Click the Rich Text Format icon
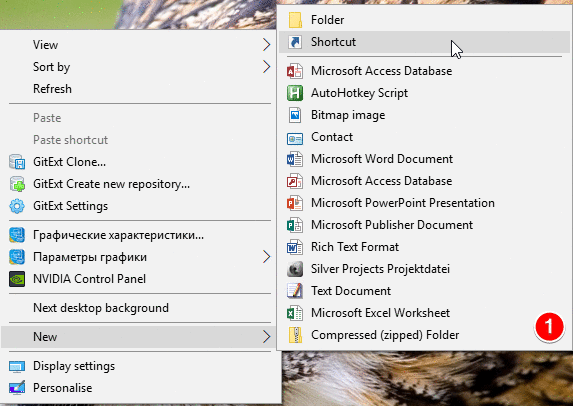573x406 pixels. 295,247
